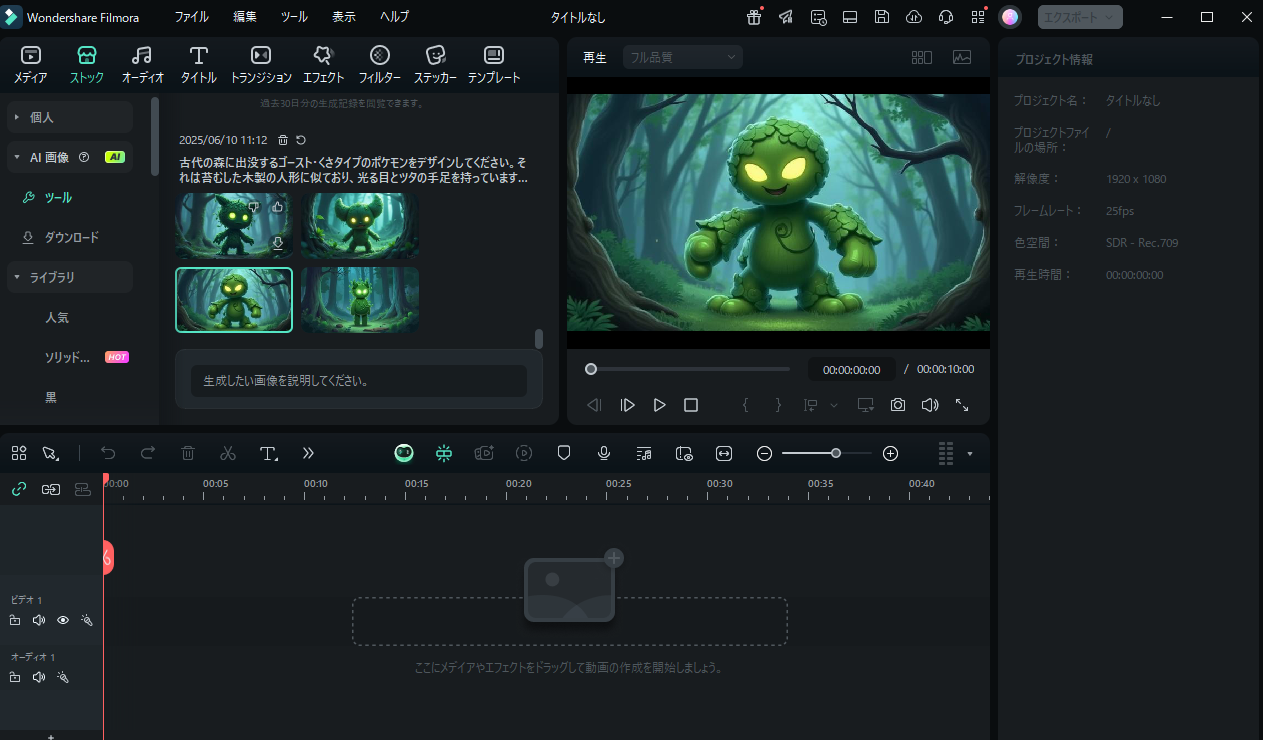Stop the preview playback
The image size is (1263, 740).
pyautogui.click(x=691, y=405)
